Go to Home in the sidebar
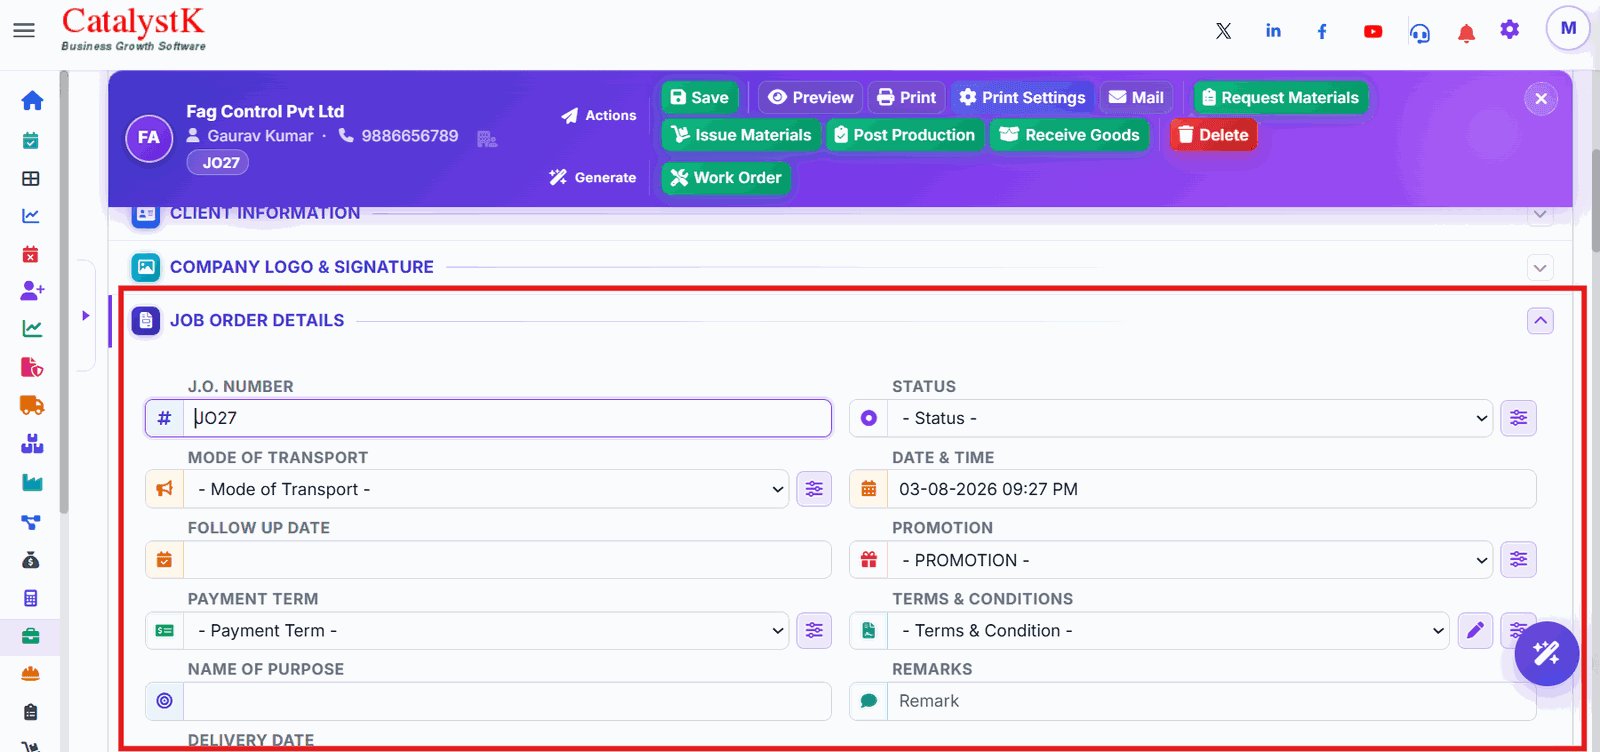The height and width of the screenshot is (752, 1600). pos(32,100)
